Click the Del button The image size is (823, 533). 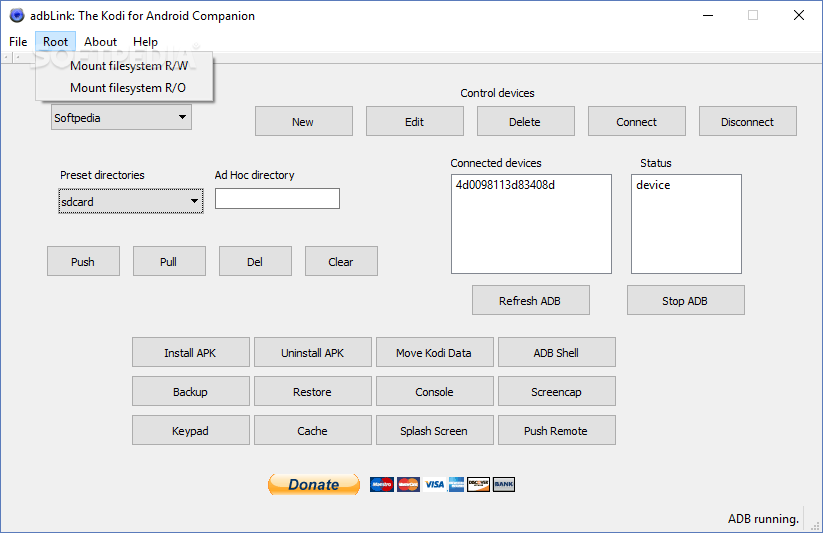coord(255,261)
